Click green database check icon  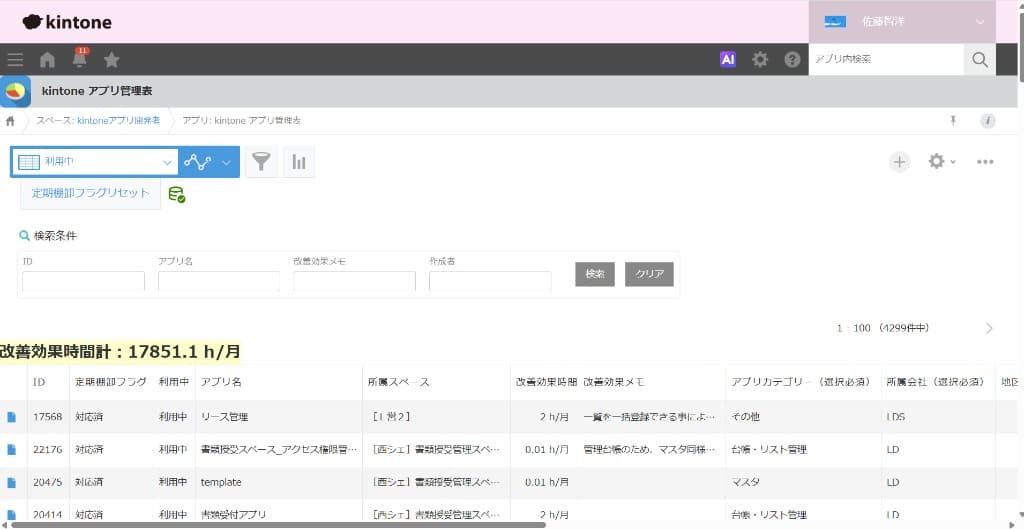(176, 195)
